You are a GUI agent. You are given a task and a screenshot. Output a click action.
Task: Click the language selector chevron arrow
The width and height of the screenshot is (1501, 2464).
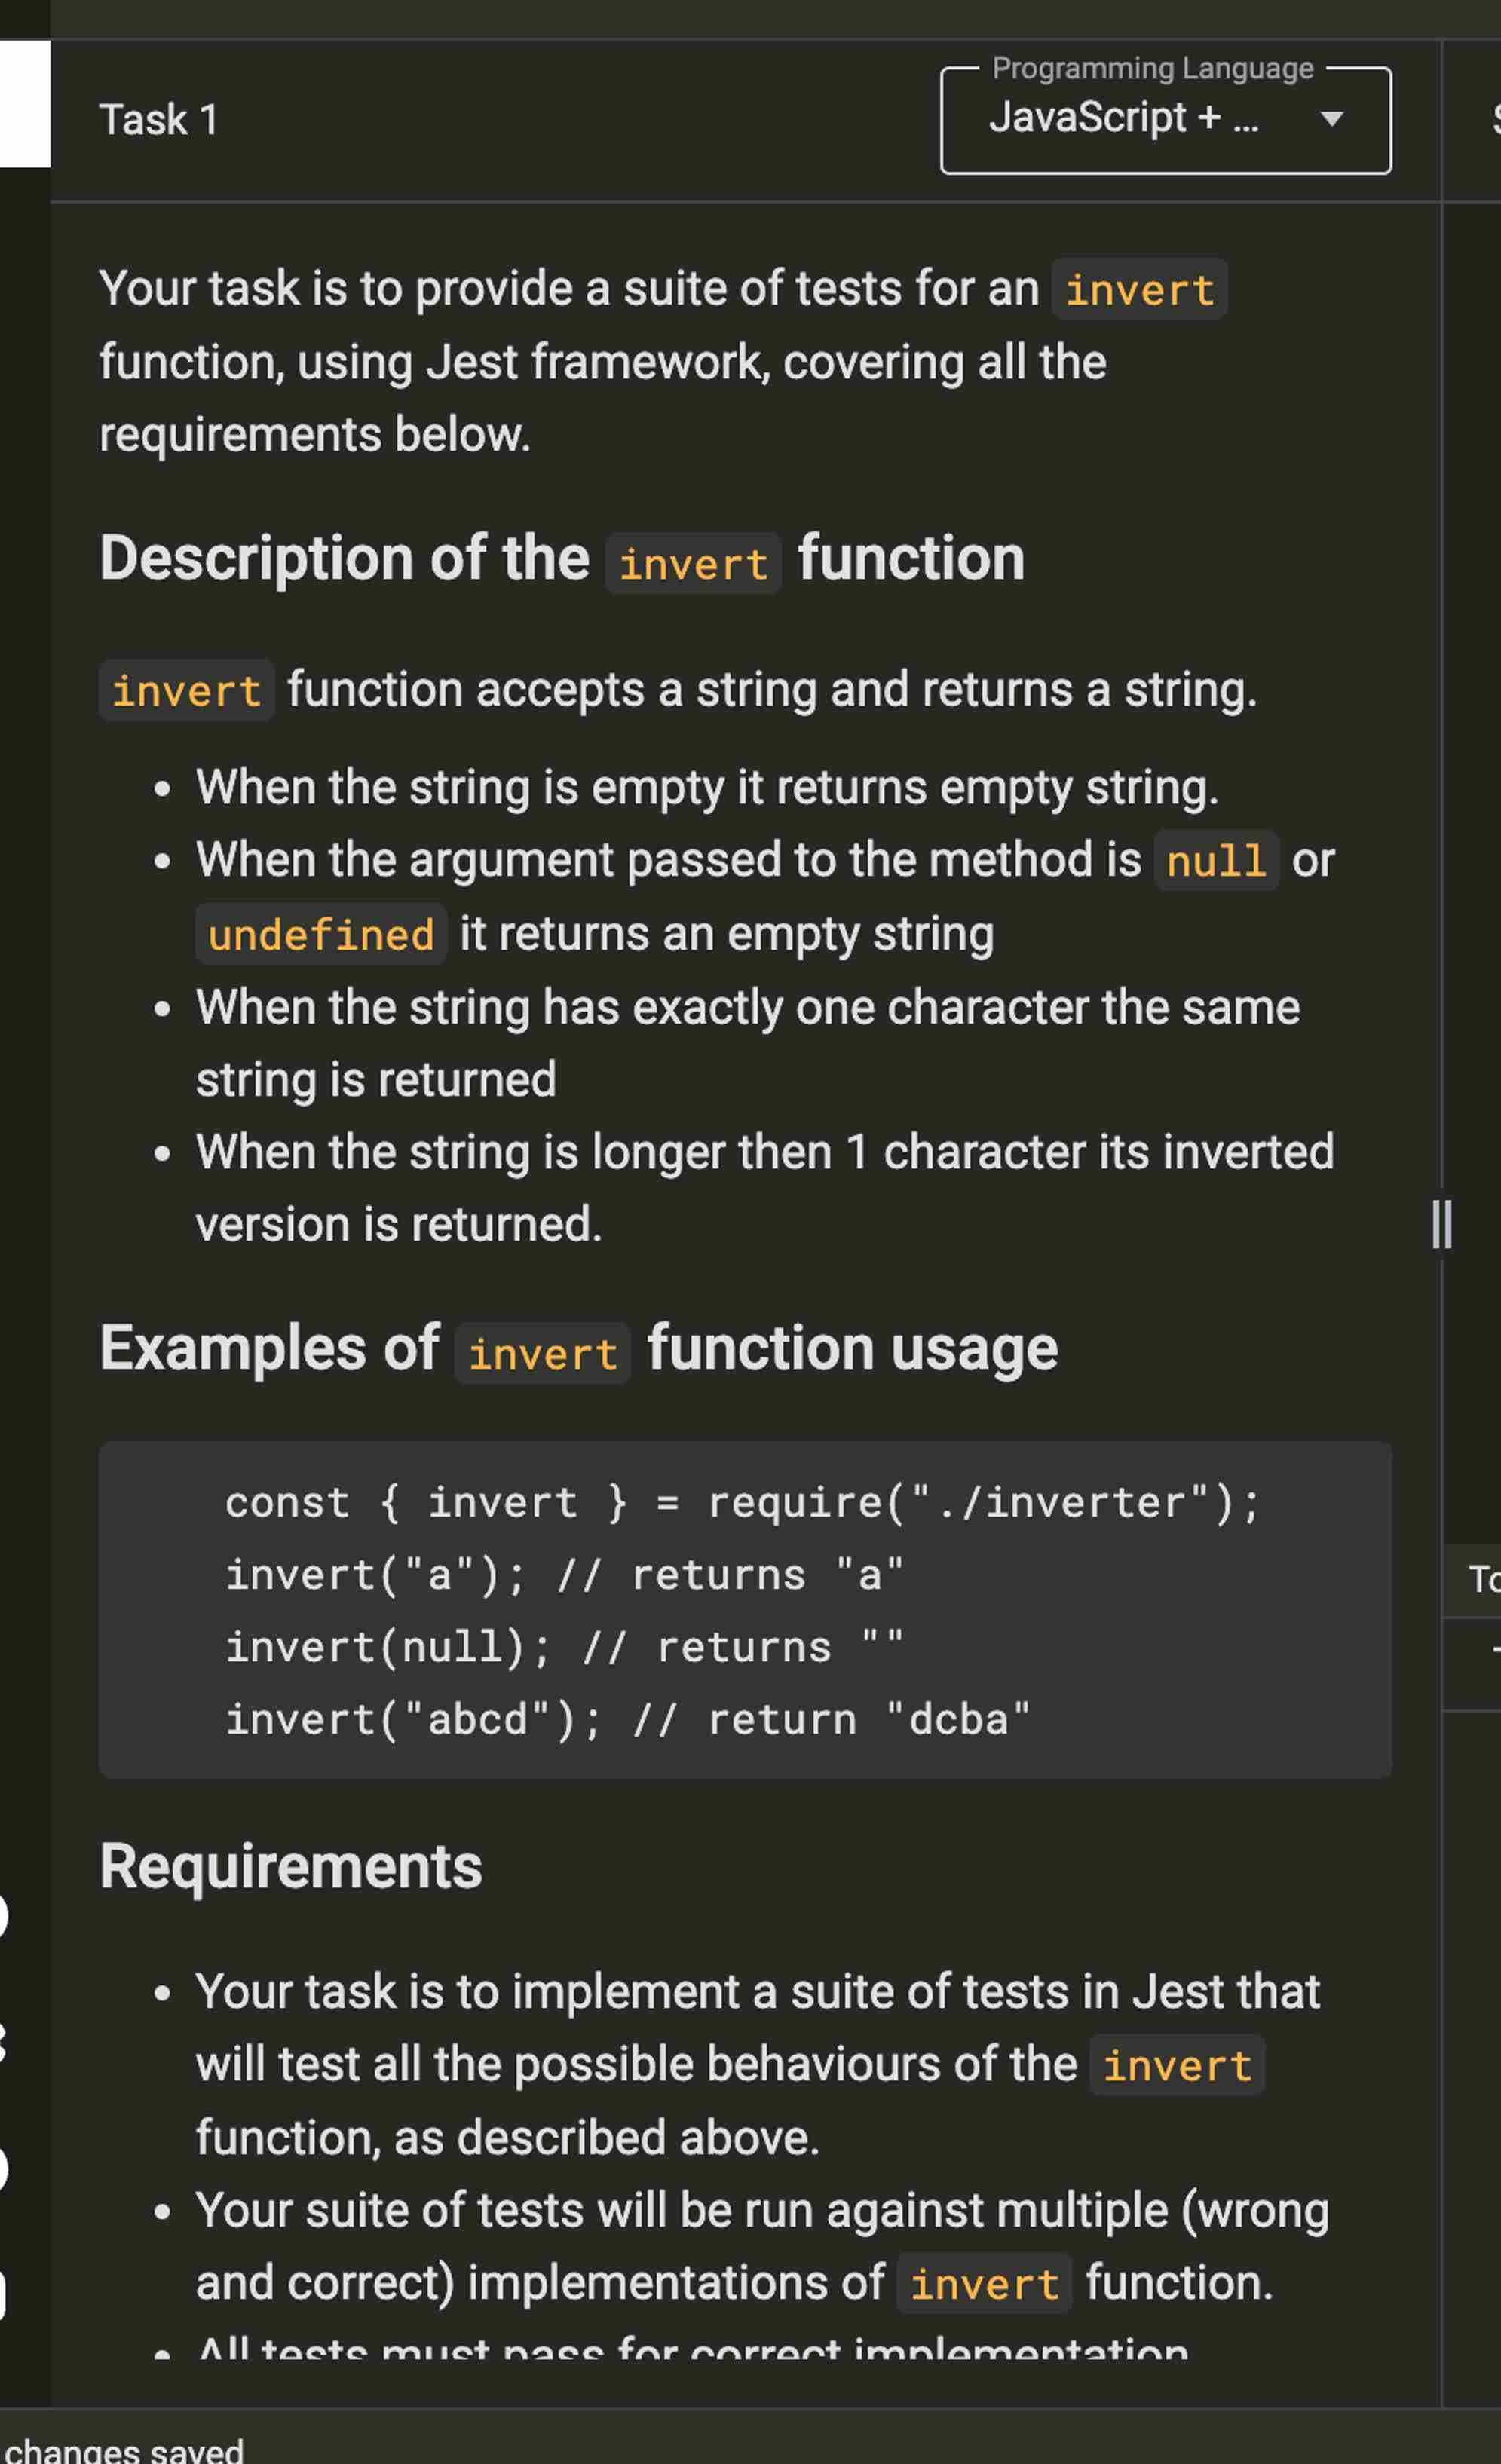(x=1331, y=120)
